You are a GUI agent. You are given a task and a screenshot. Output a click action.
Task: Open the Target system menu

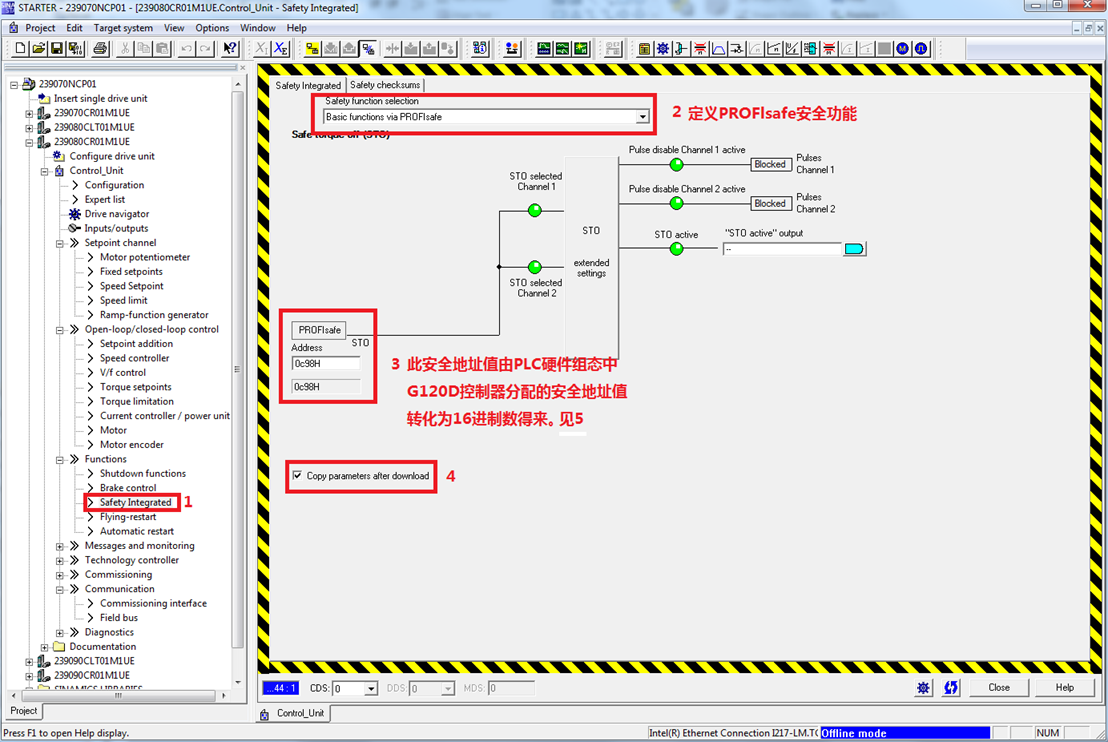[x=123, y=28]
